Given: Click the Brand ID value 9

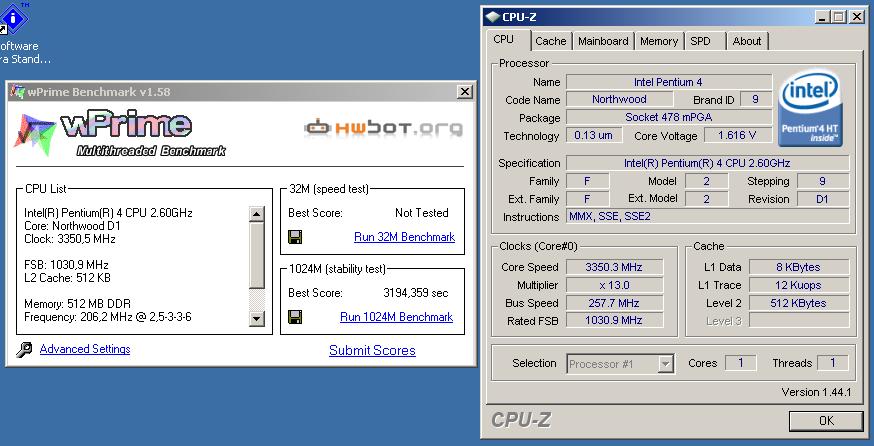Looking at the screenshot, I should (x=756, y=99).
